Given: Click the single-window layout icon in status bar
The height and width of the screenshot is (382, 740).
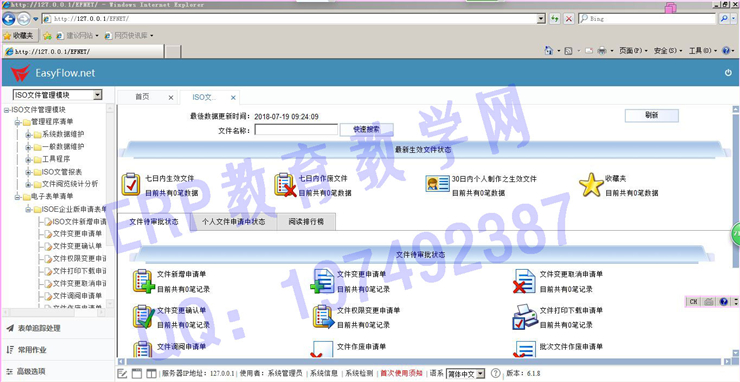Looking at the screenshot, I should (136, 374).
